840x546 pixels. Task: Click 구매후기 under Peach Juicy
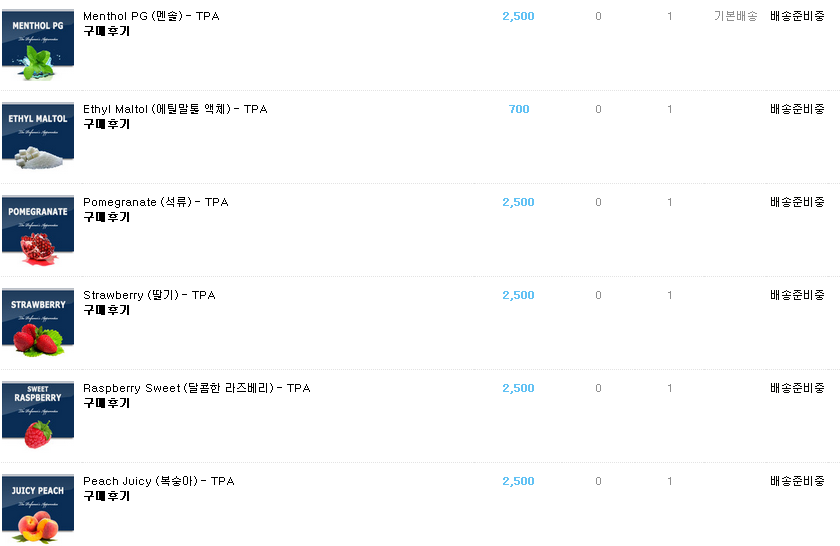tap(107, 496)
